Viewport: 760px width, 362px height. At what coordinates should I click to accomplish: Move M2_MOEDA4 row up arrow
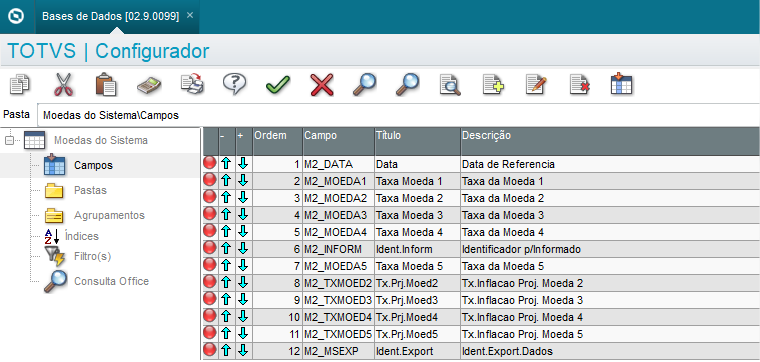(x=226, y=232)
